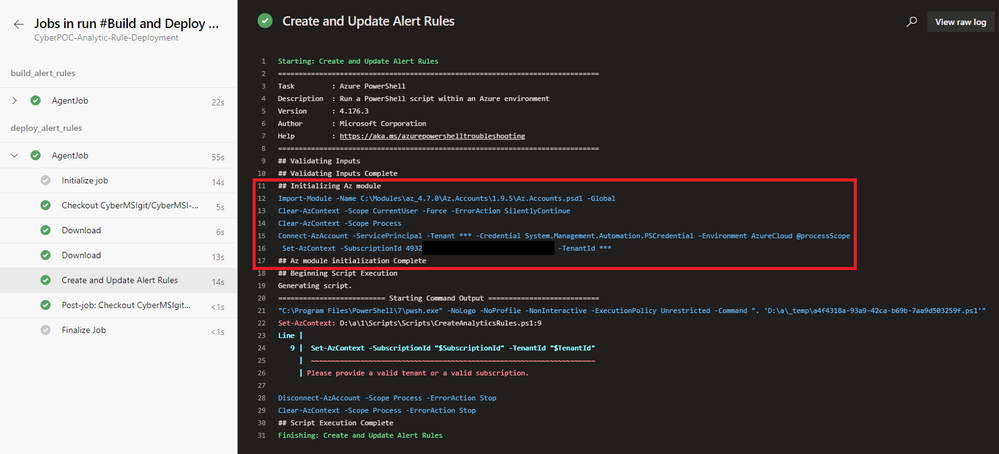Click the grey status icon beside Finalize Job

[45, 330]
